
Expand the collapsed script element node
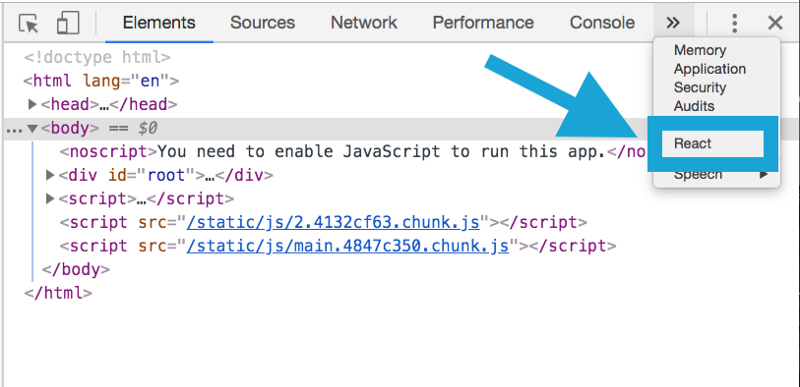coord(50,198)
